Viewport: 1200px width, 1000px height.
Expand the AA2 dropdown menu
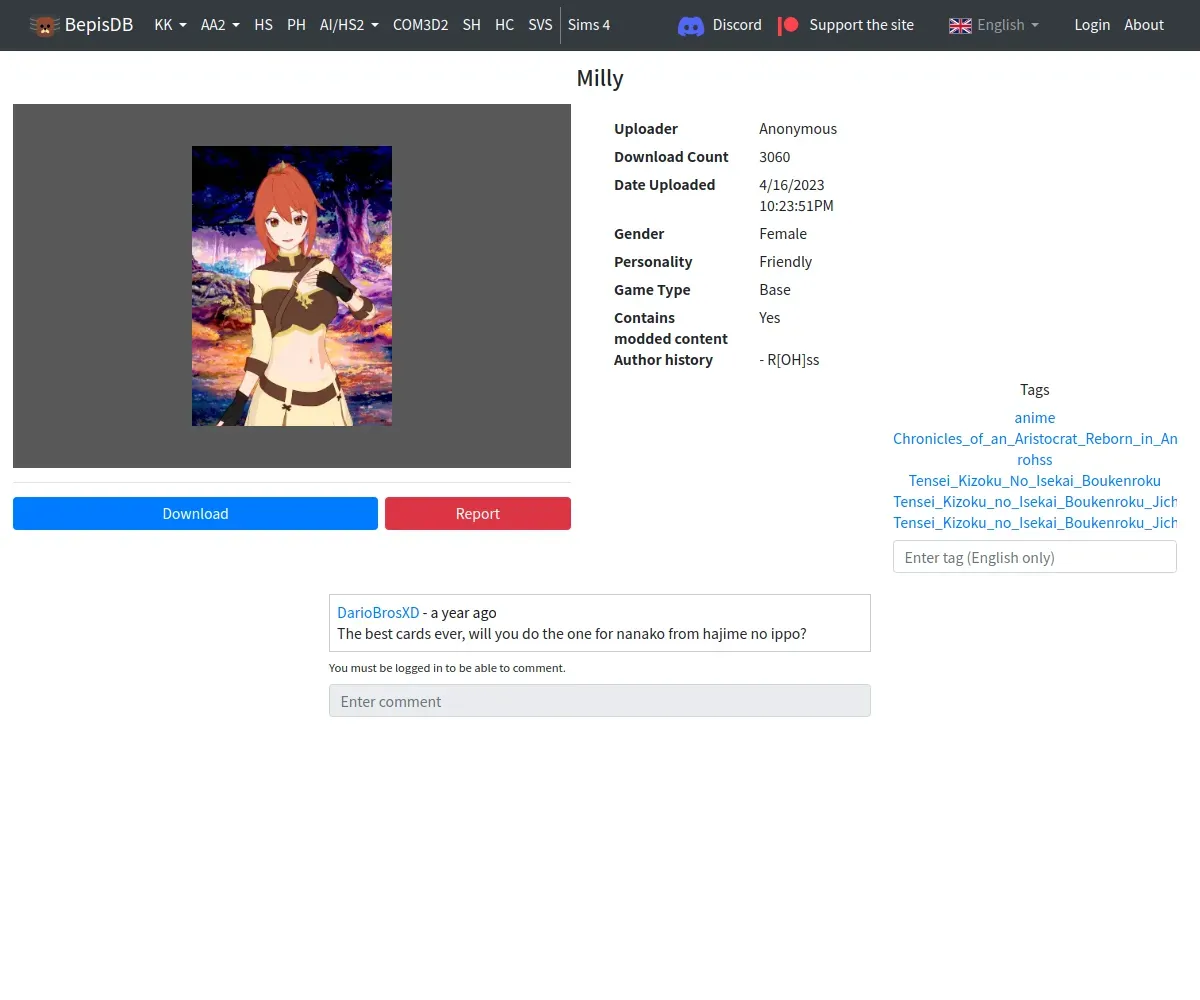(x=220, y=25)
